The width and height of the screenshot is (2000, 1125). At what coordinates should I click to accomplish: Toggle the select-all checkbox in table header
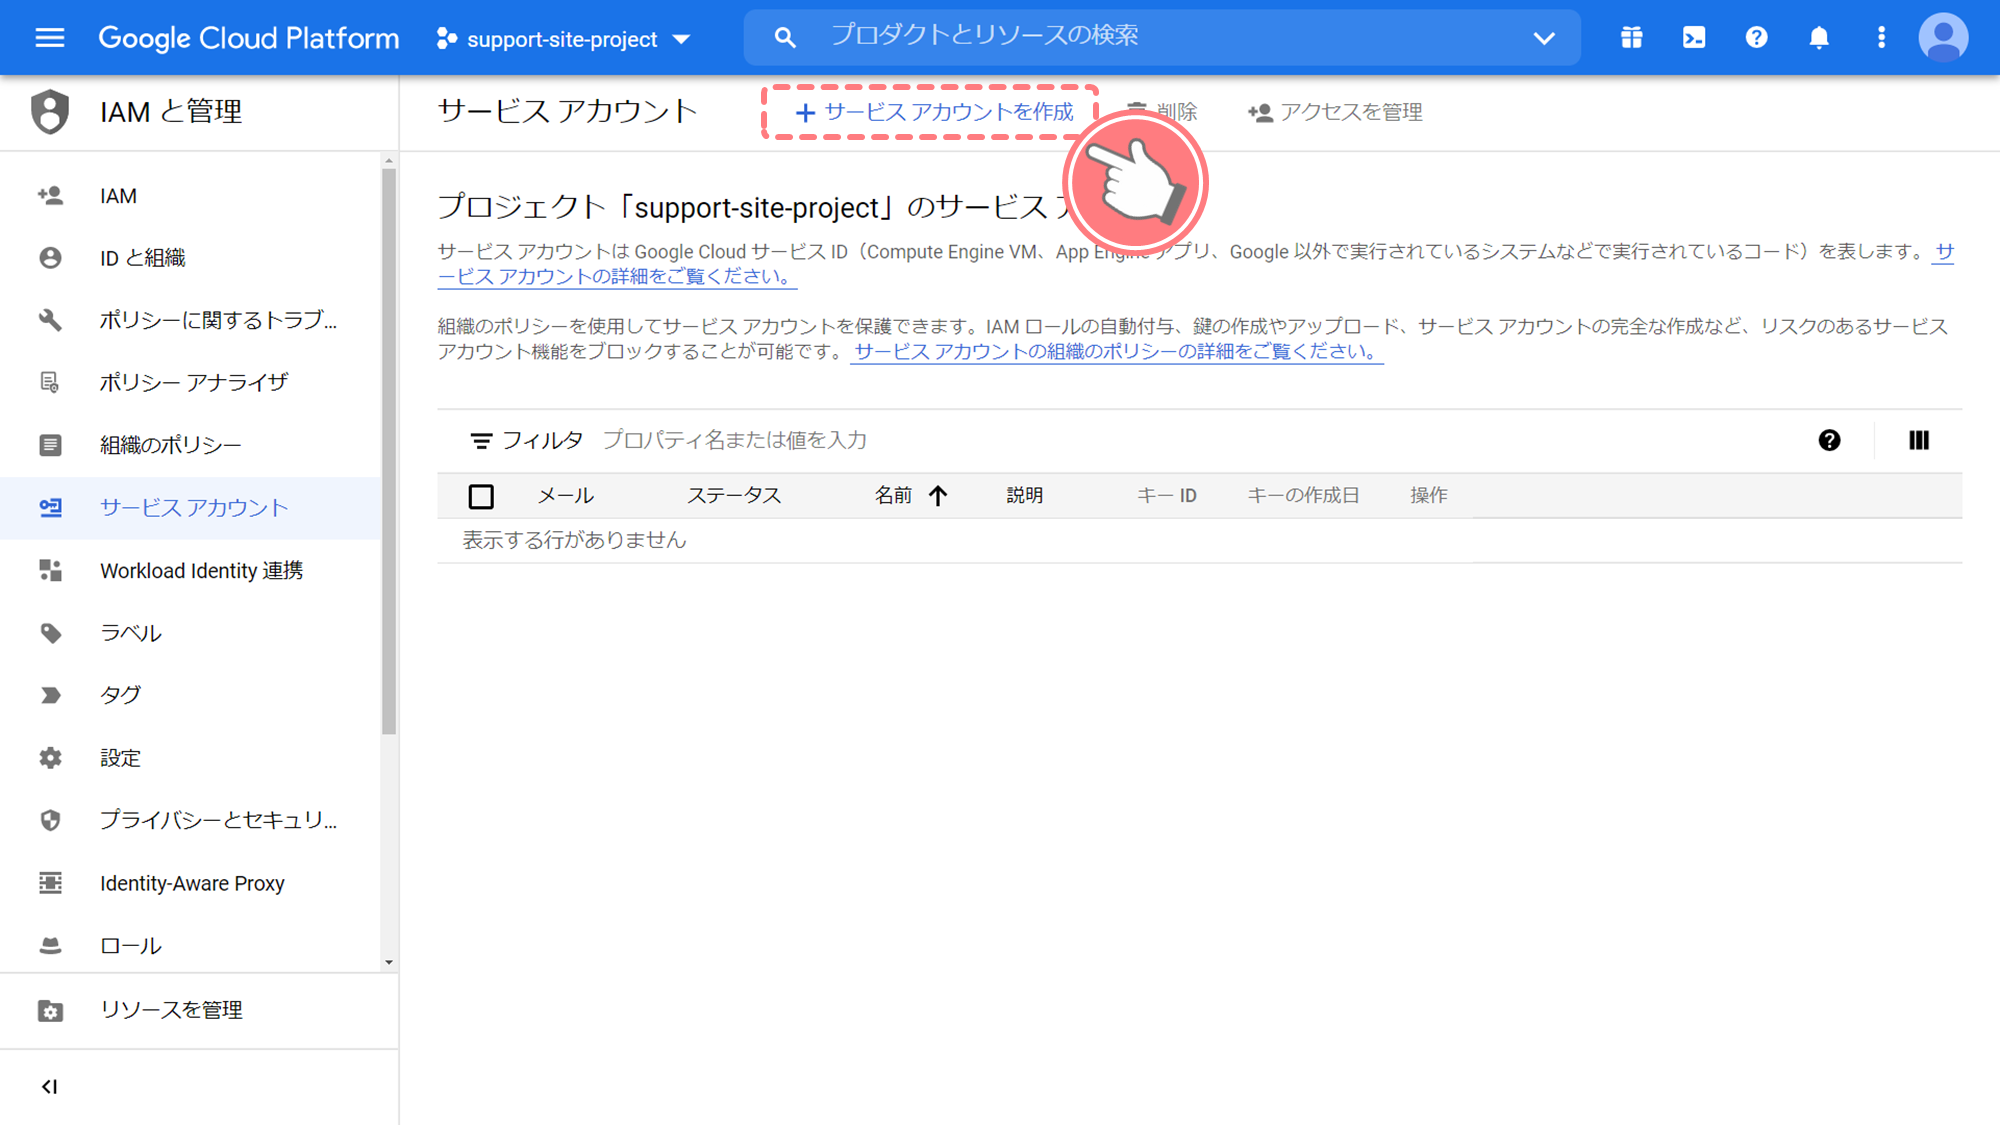click(481, 496)
